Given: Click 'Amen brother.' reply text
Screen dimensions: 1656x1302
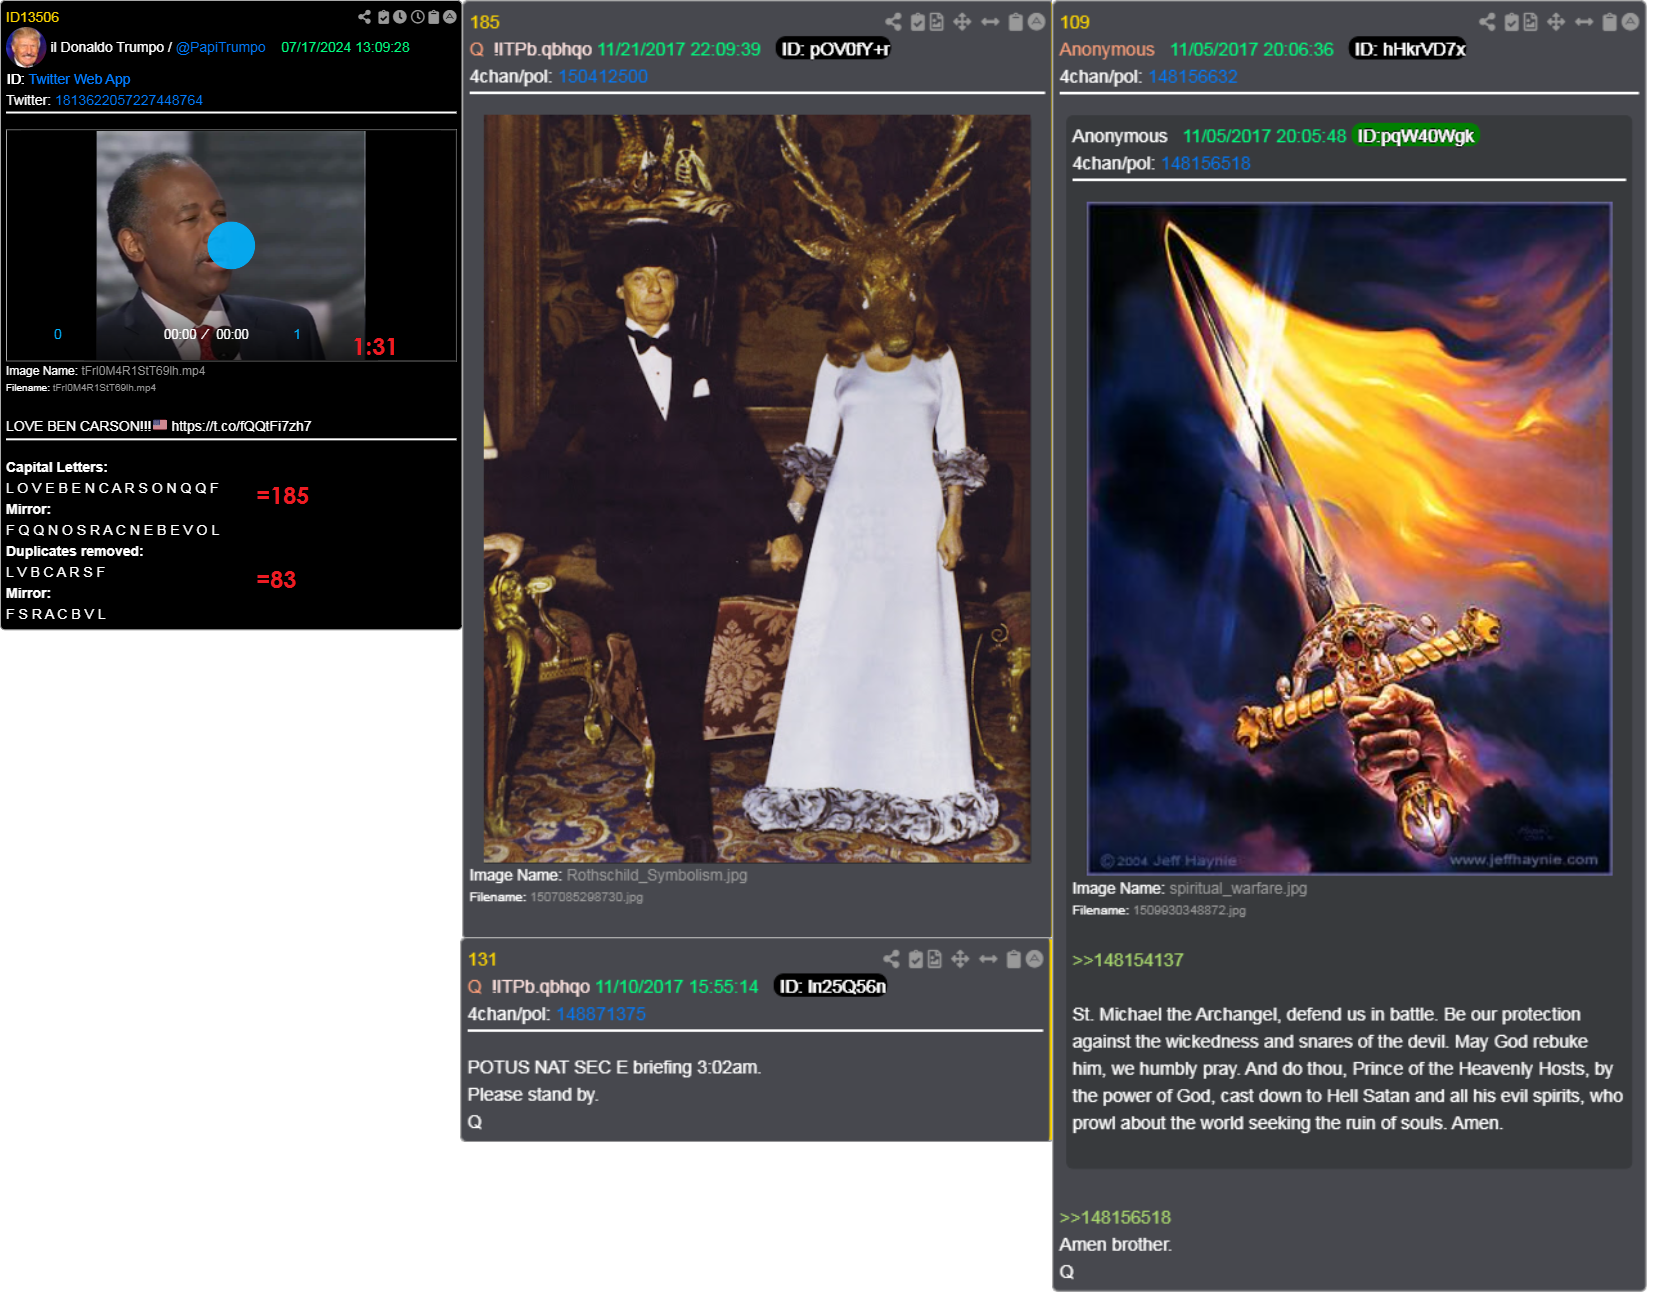Looking at the screenshot, I should coord(1115,1244).
